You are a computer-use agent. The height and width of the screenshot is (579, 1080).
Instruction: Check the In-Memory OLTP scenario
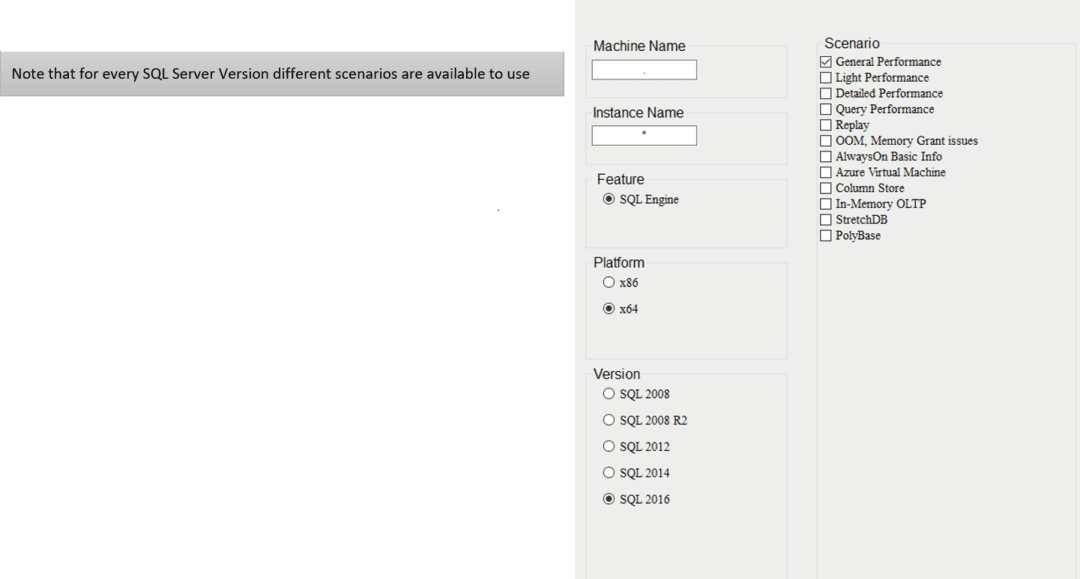[826, 204]
